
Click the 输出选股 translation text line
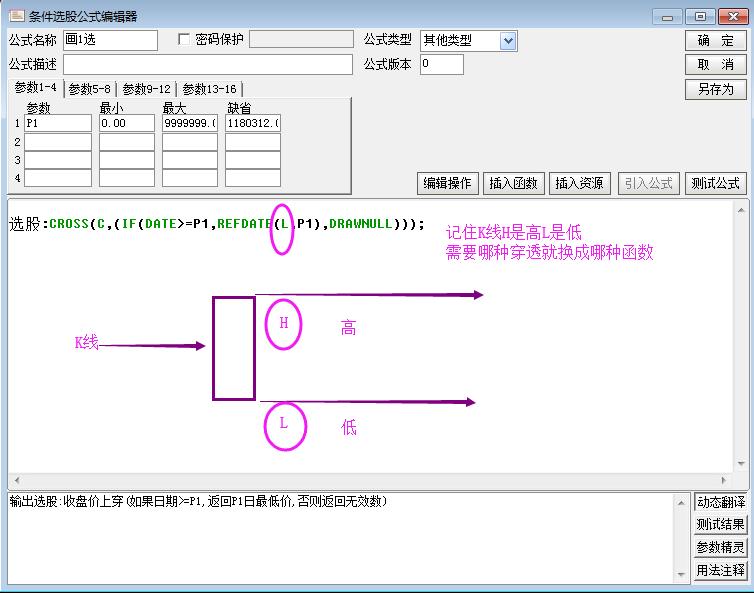[x=198, y=502]
